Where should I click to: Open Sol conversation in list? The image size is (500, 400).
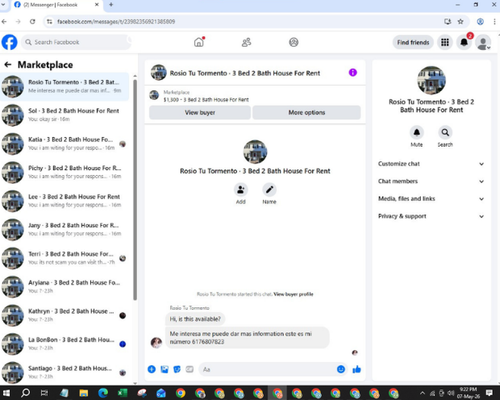click(x=65, y=115)
